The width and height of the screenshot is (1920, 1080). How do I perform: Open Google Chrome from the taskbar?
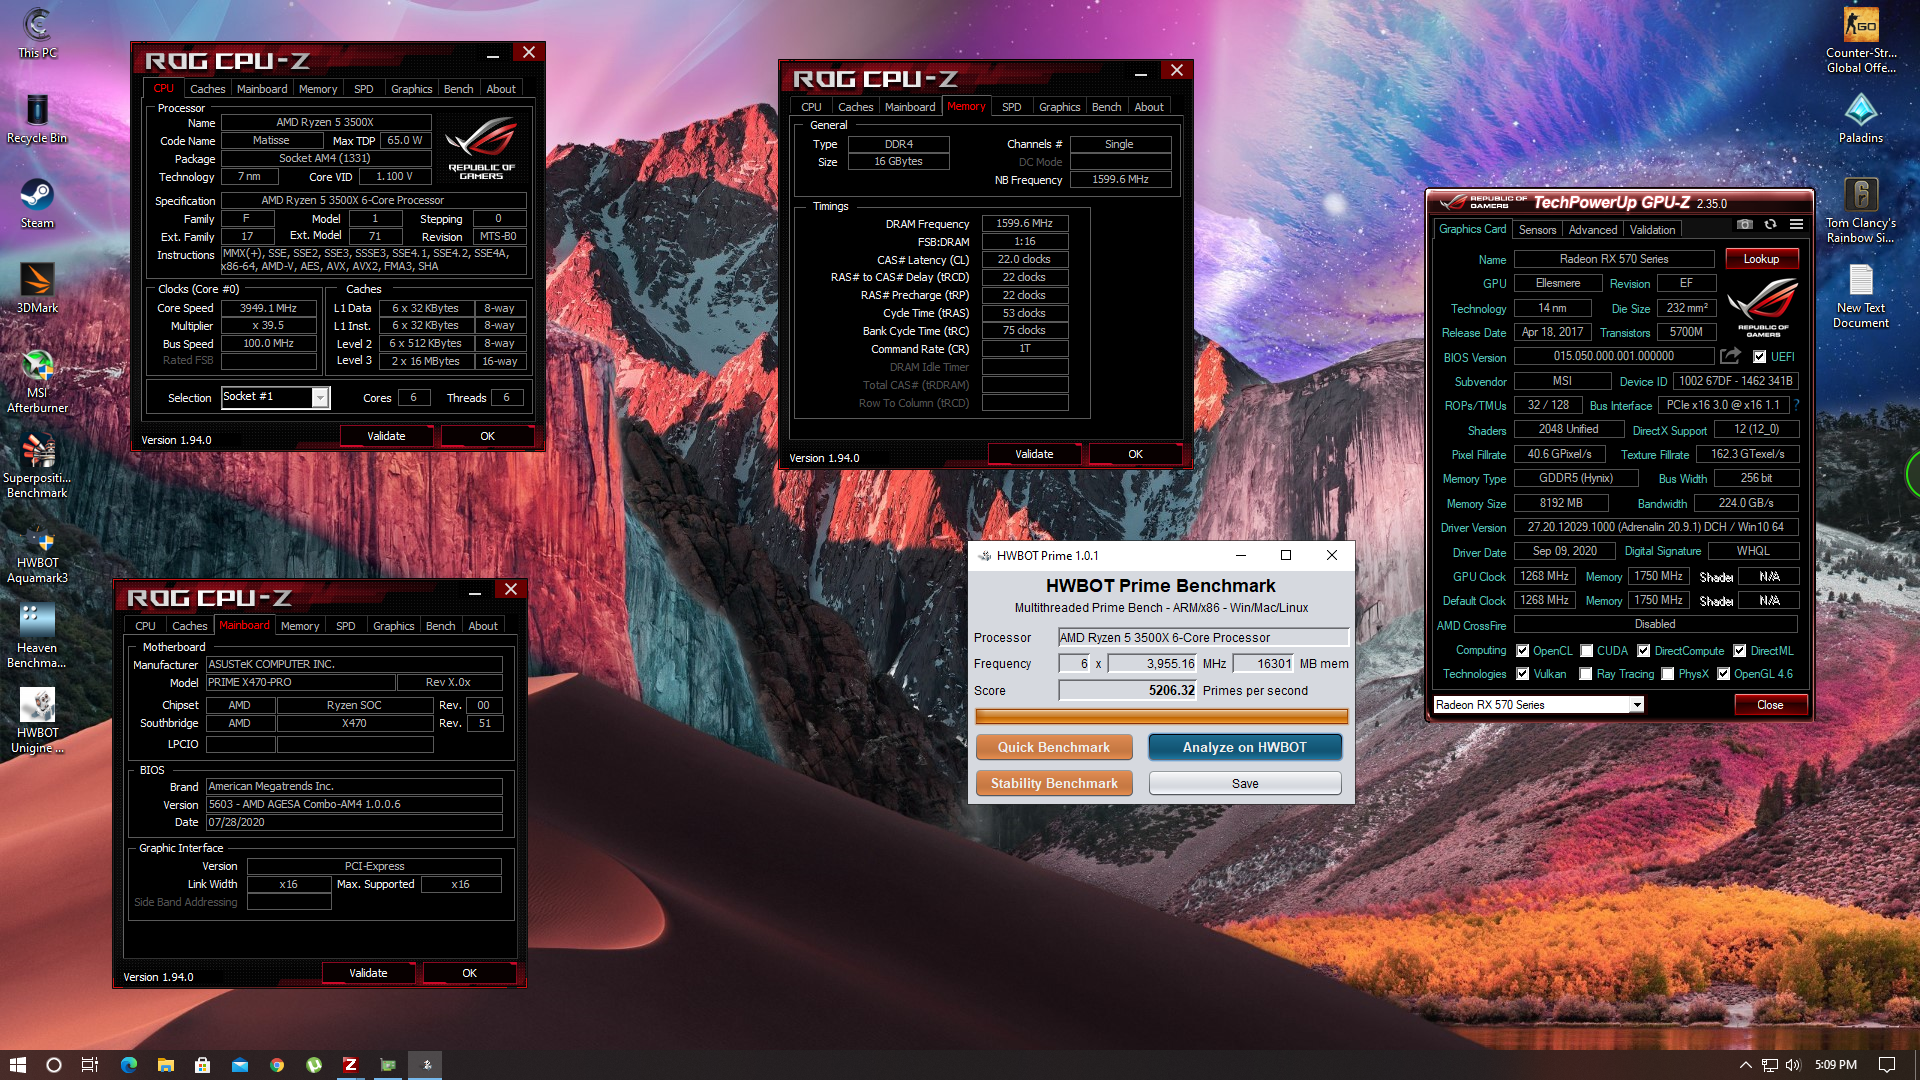pos(277,1065)
